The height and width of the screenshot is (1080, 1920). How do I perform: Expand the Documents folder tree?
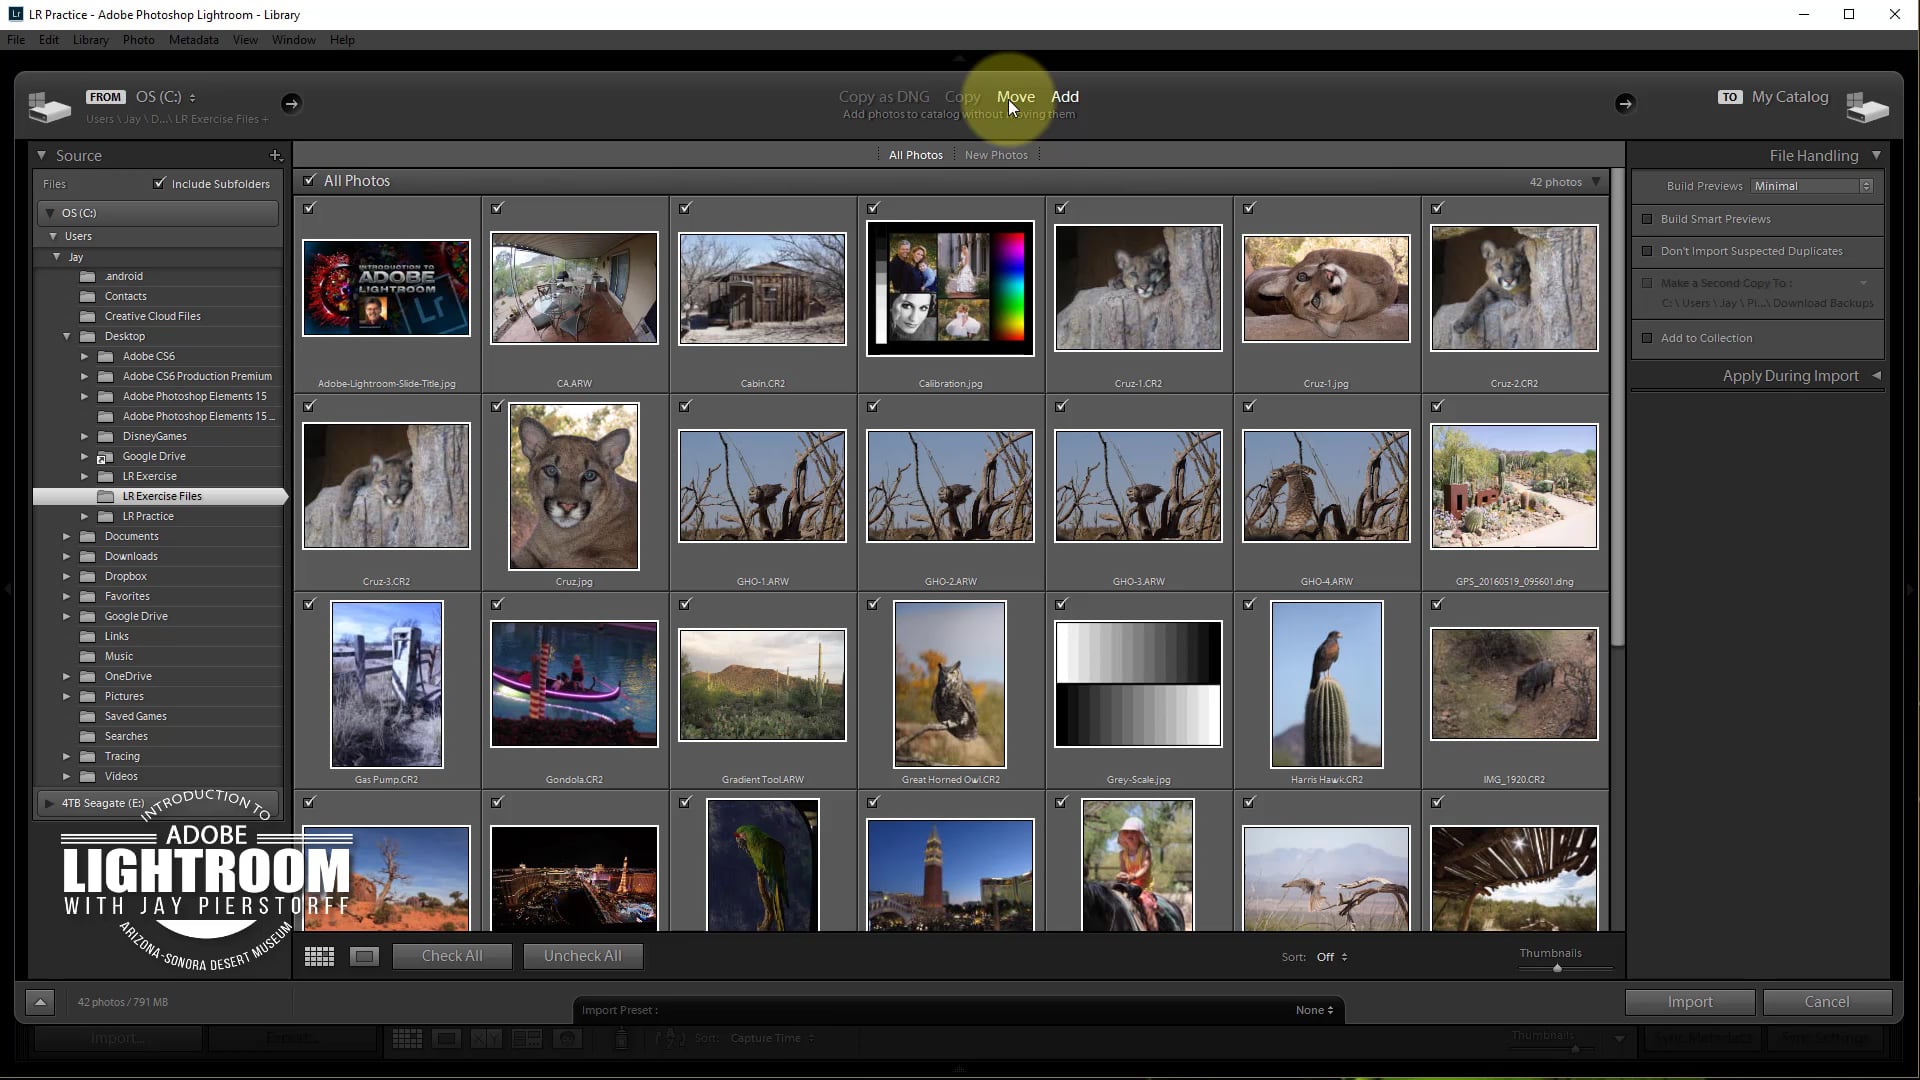67,537
